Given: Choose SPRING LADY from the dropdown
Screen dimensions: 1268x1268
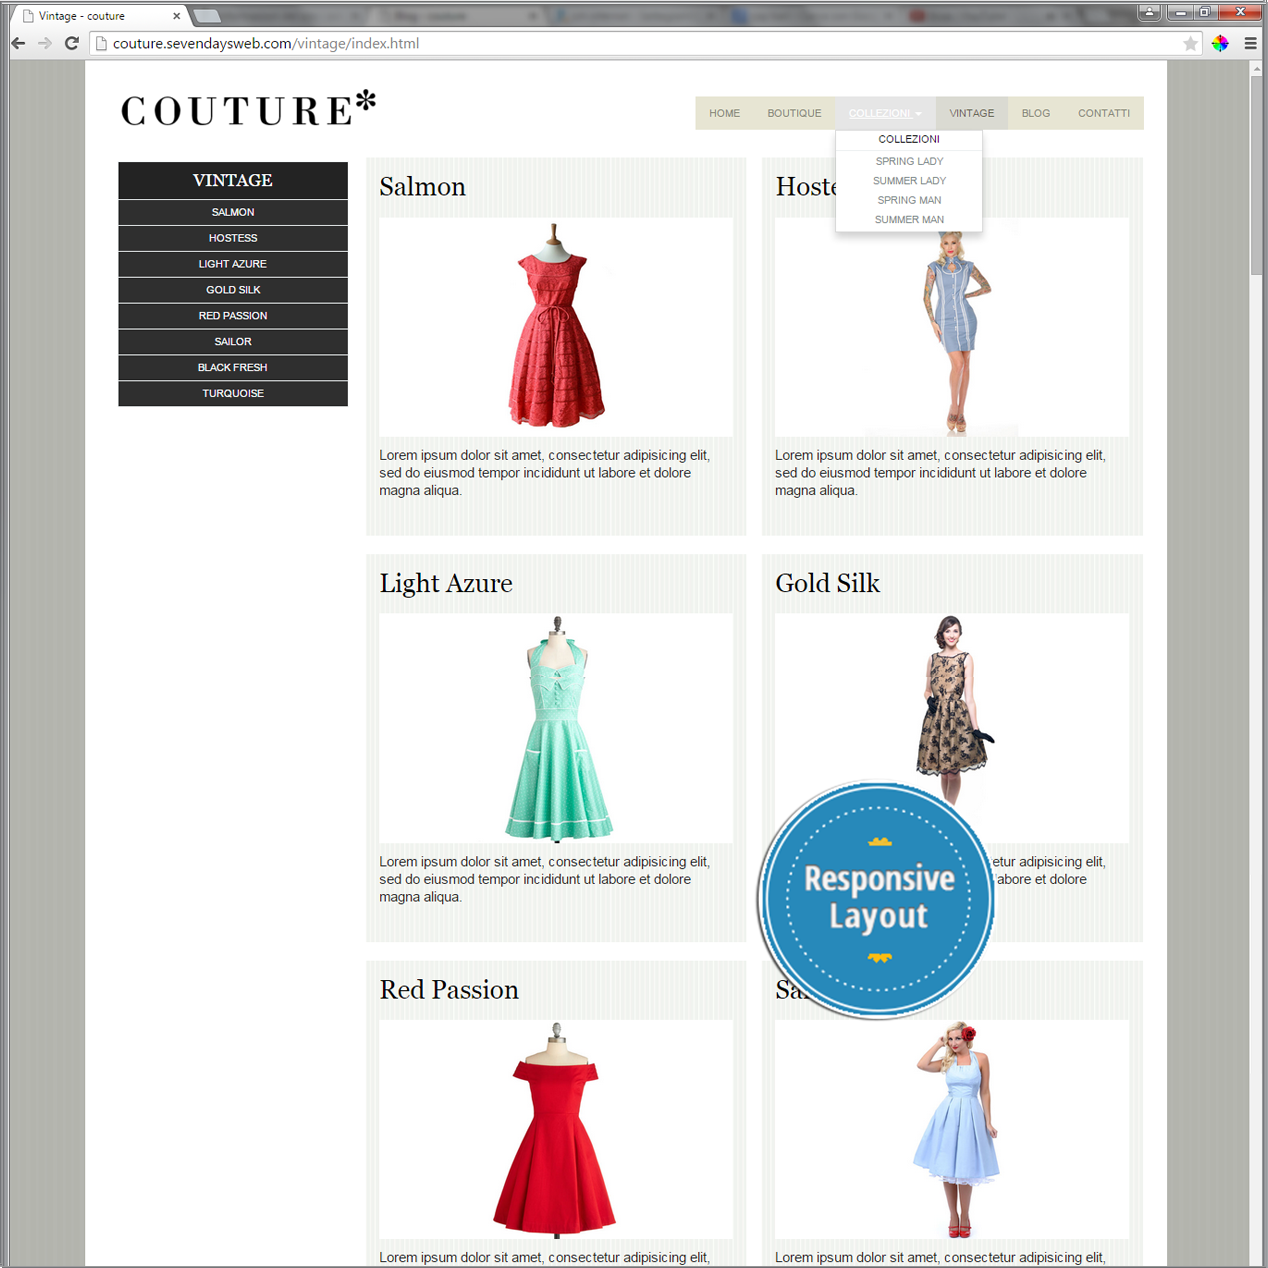Looking at the screenshot, I should pos(909,161).
